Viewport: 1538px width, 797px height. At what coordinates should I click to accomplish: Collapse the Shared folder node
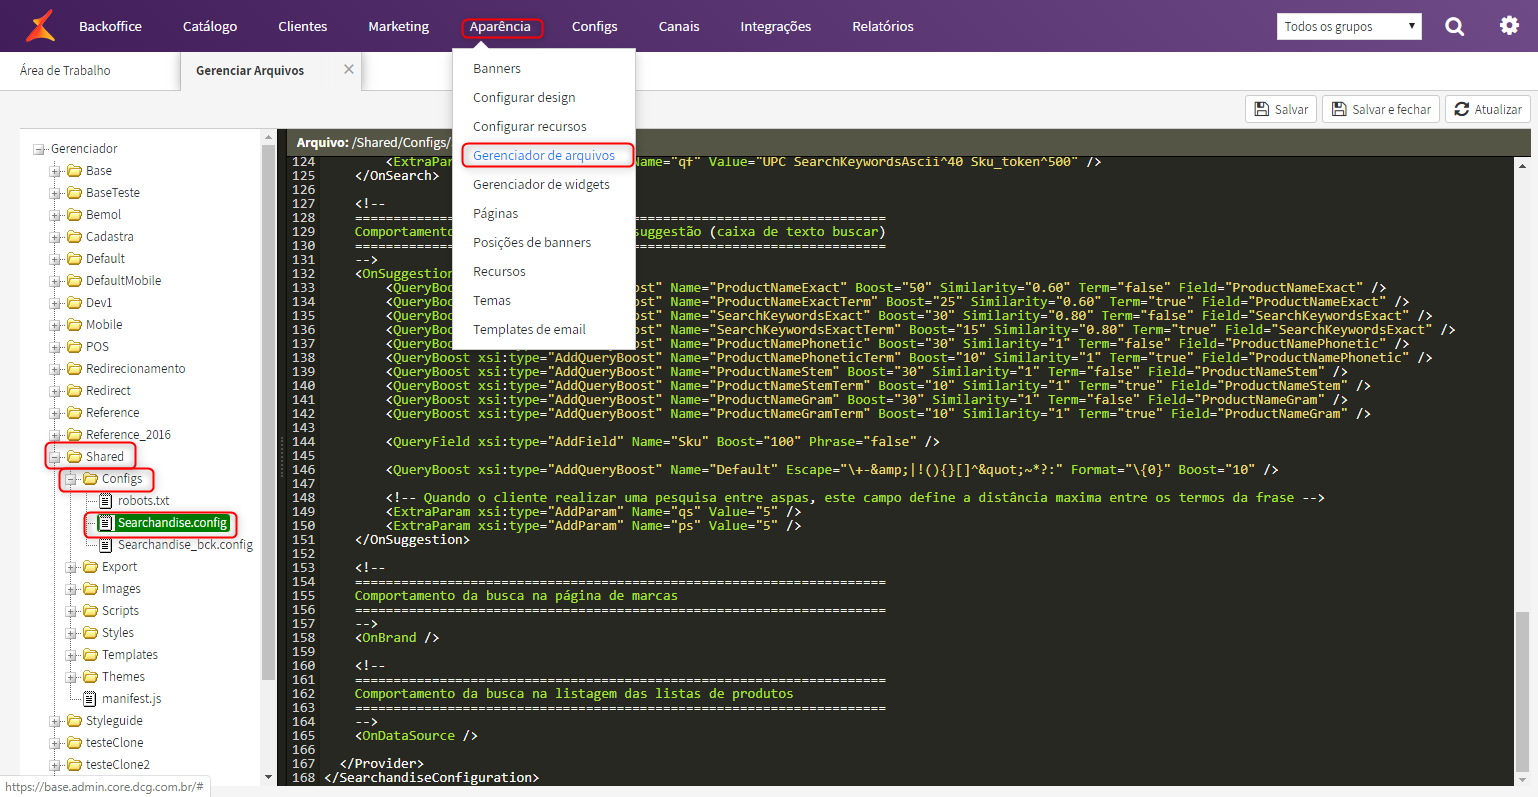pyautogui.click(x=56, y=457)
